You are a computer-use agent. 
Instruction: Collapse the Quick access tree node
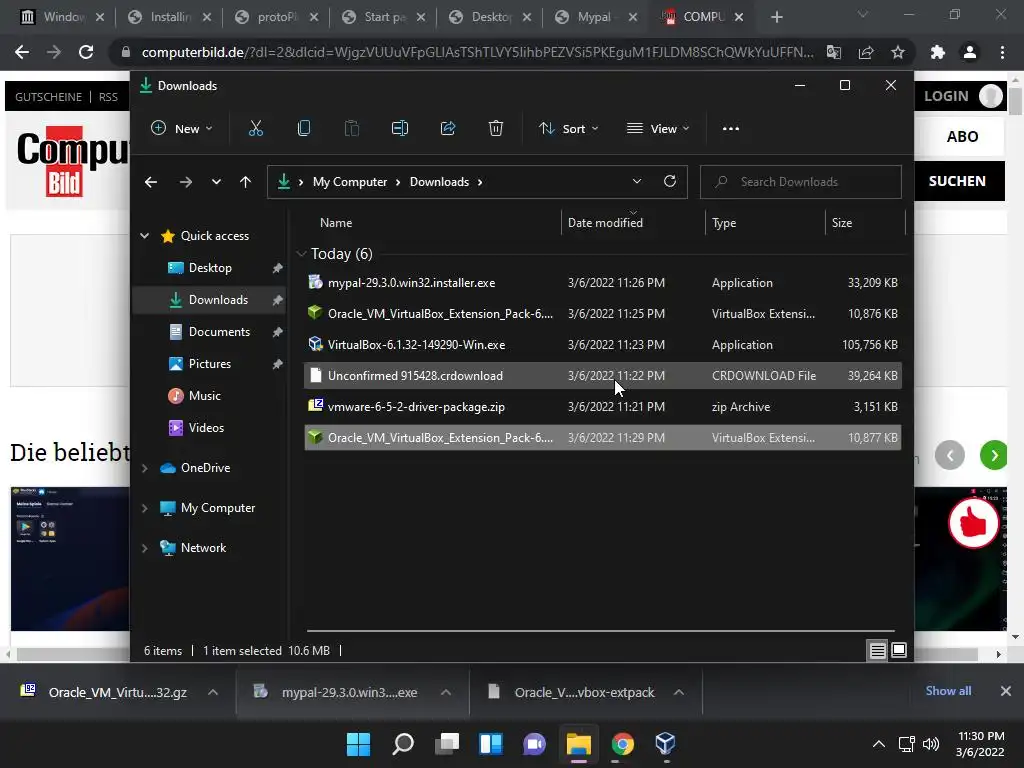pyautogui.click(x=144, y=236)
